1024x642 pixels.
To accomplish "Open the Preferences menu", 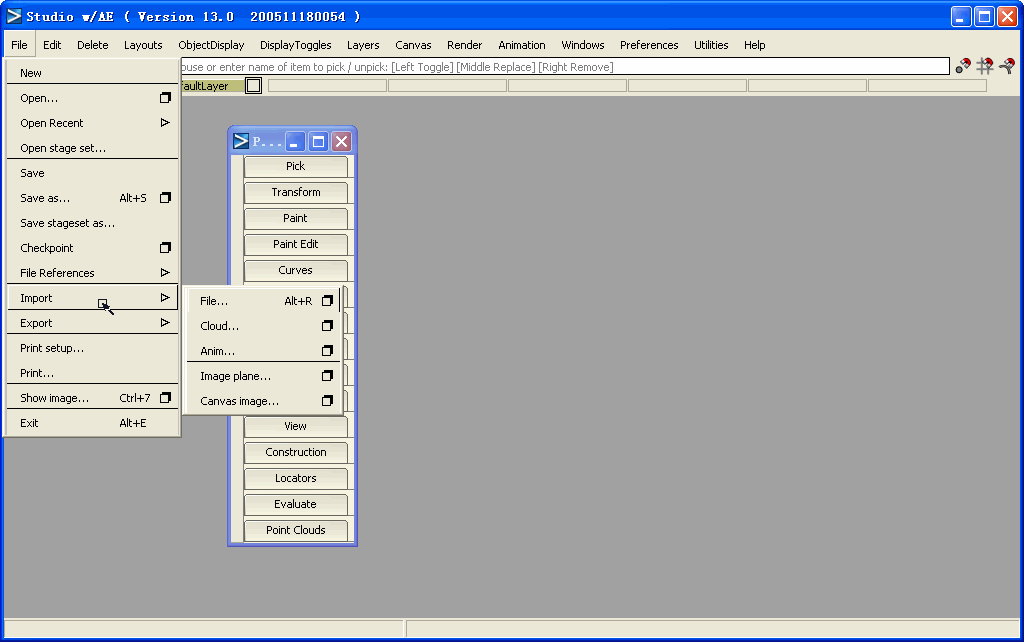I will (x=649, y=45).
